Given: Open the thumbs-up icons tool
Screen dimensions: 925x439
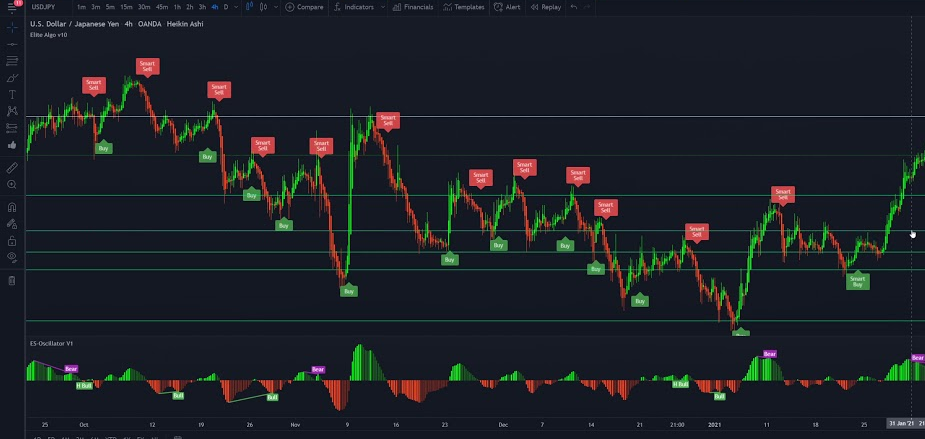Looking at the screenshot, I should (12, 145).
